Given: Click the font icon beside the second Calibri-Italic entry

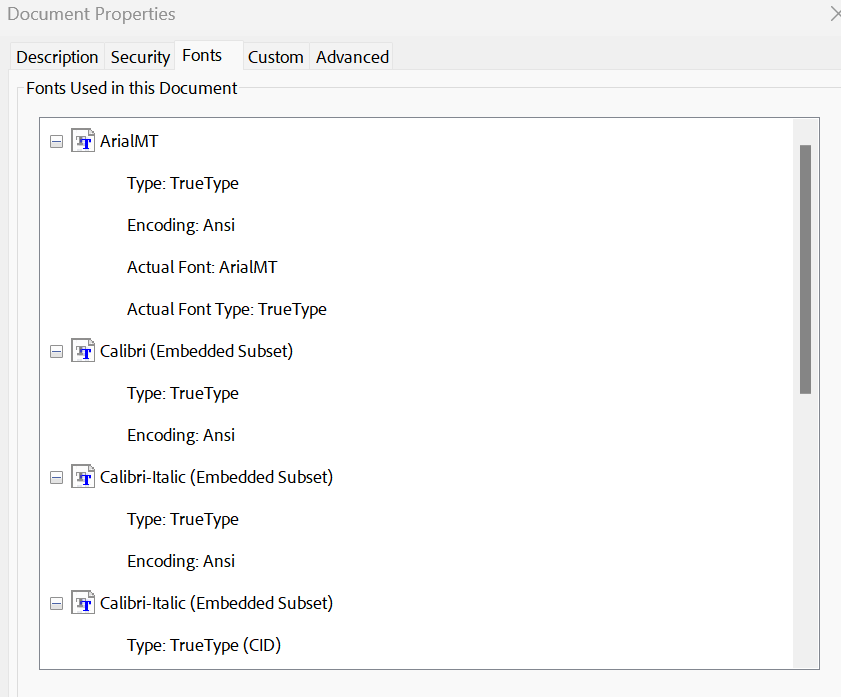Looking at the screenshot, I should [x=82, y=603].
